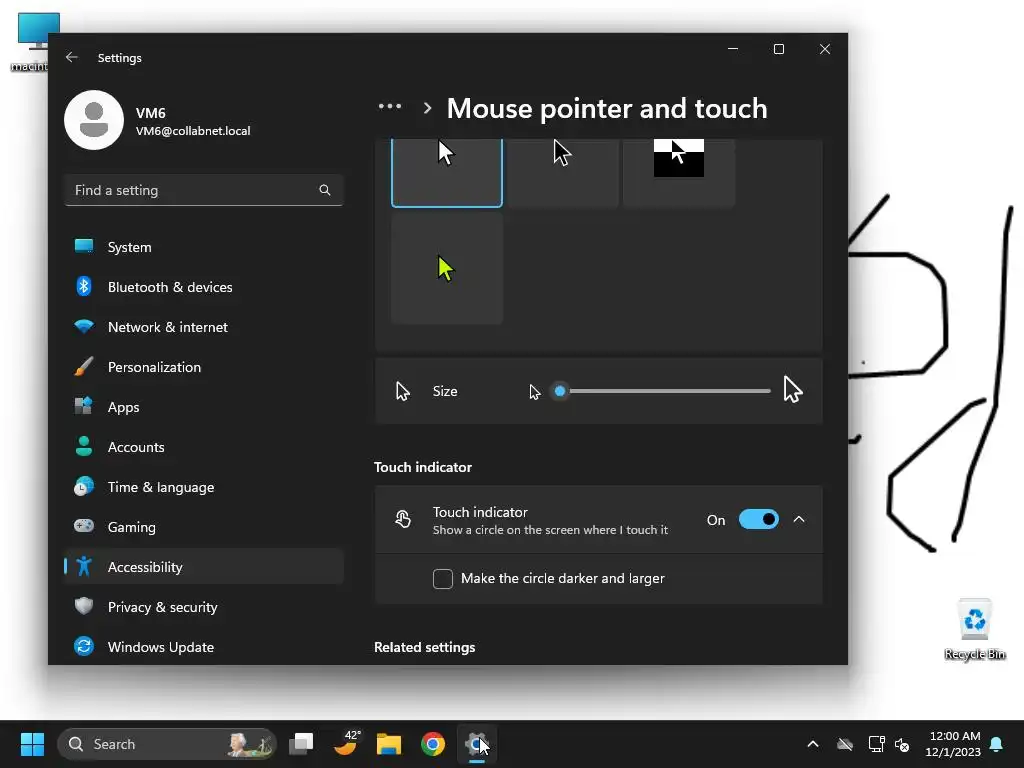The image size is (1024, 768).
Task: Check Make the circle darker and larger
Action: [443, 578]
